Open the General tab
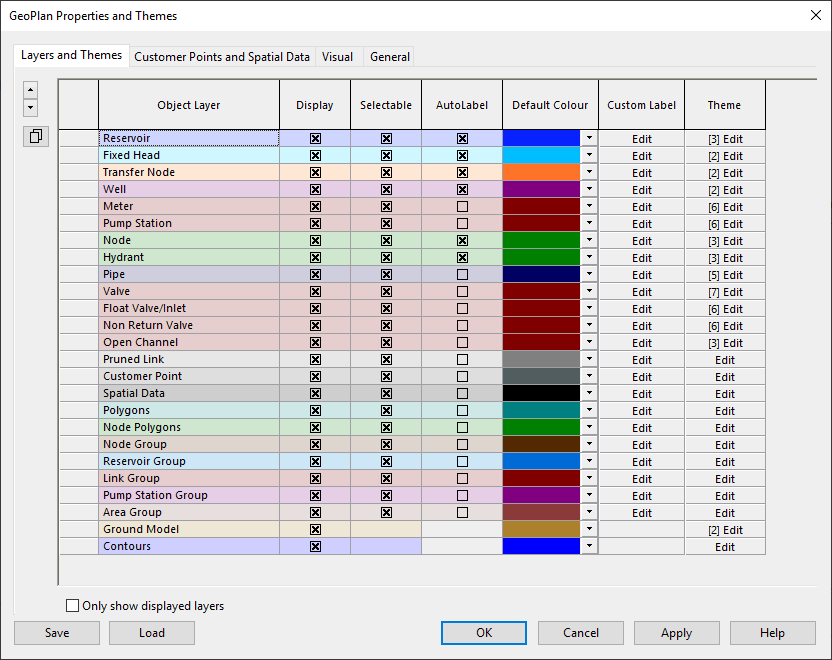Viewport: 832px width, 660px height. point(390,57)
